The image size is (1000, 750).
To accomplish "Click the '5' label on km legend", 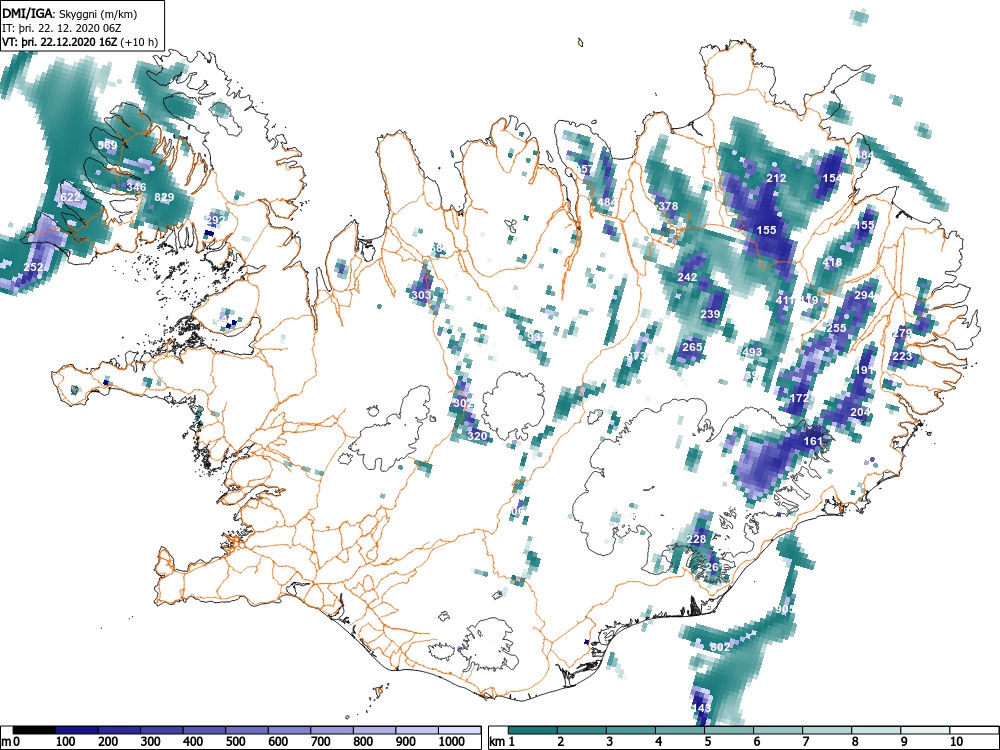I will point(707,741).
